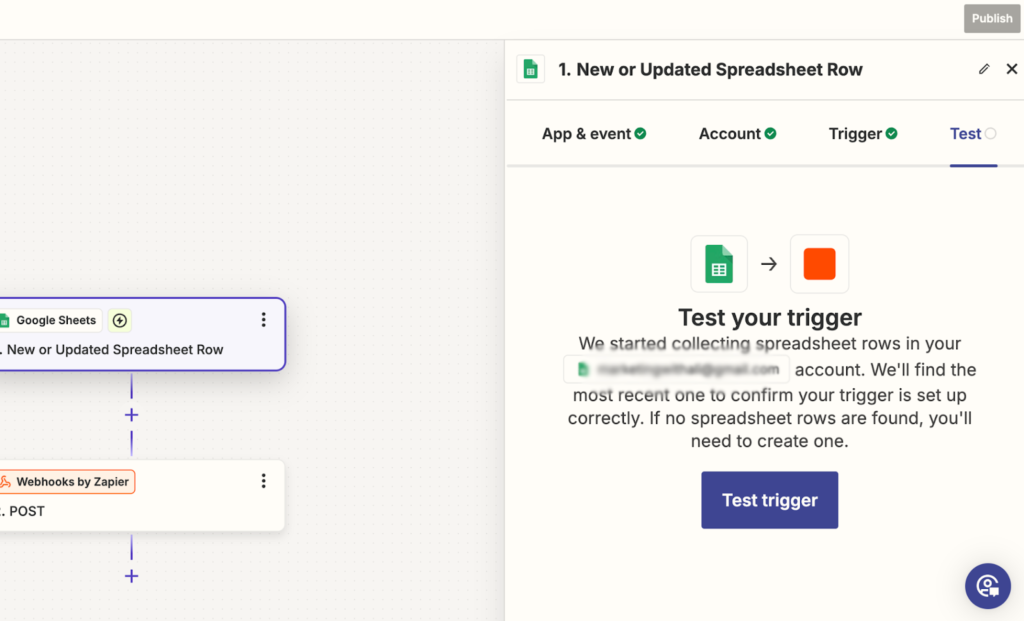The width and height of the screenshot is (1024, 621).
Task: Open the options menu on the Google Sheets step
Action: tap(263, 319)
